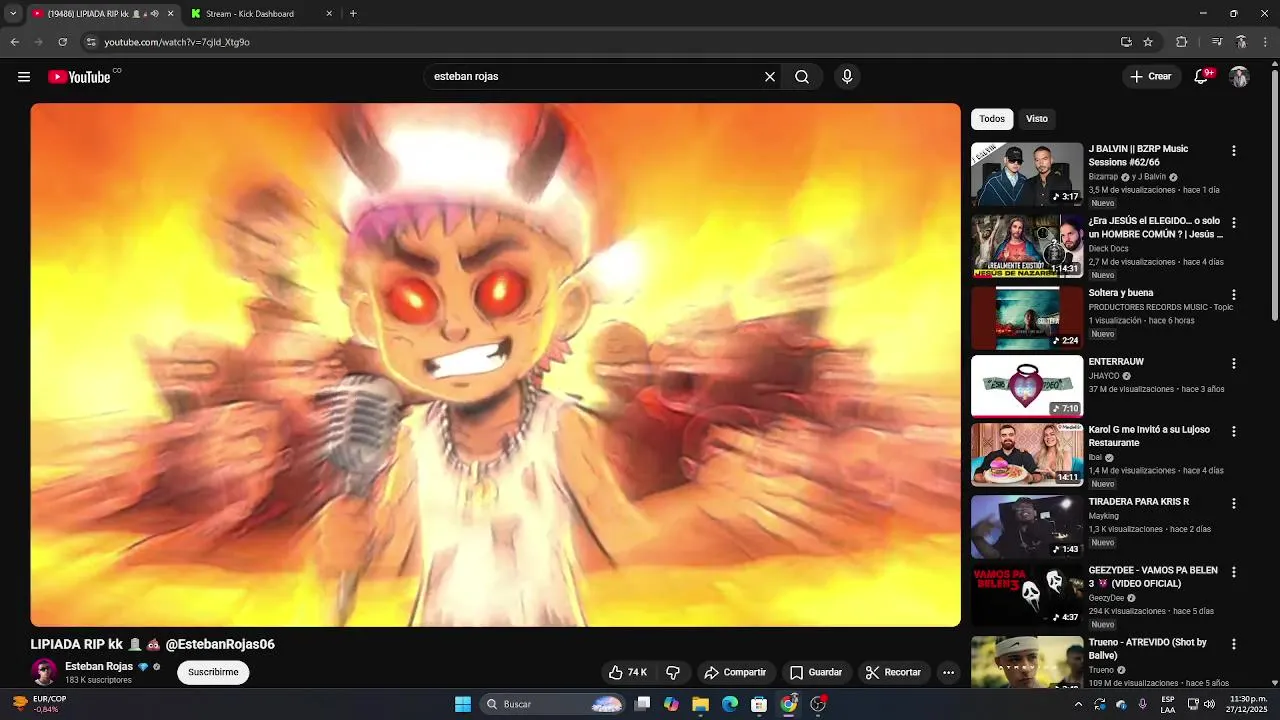1280x720 pixels.
Task: Go to YouTube home via logo
Action: 79,77
